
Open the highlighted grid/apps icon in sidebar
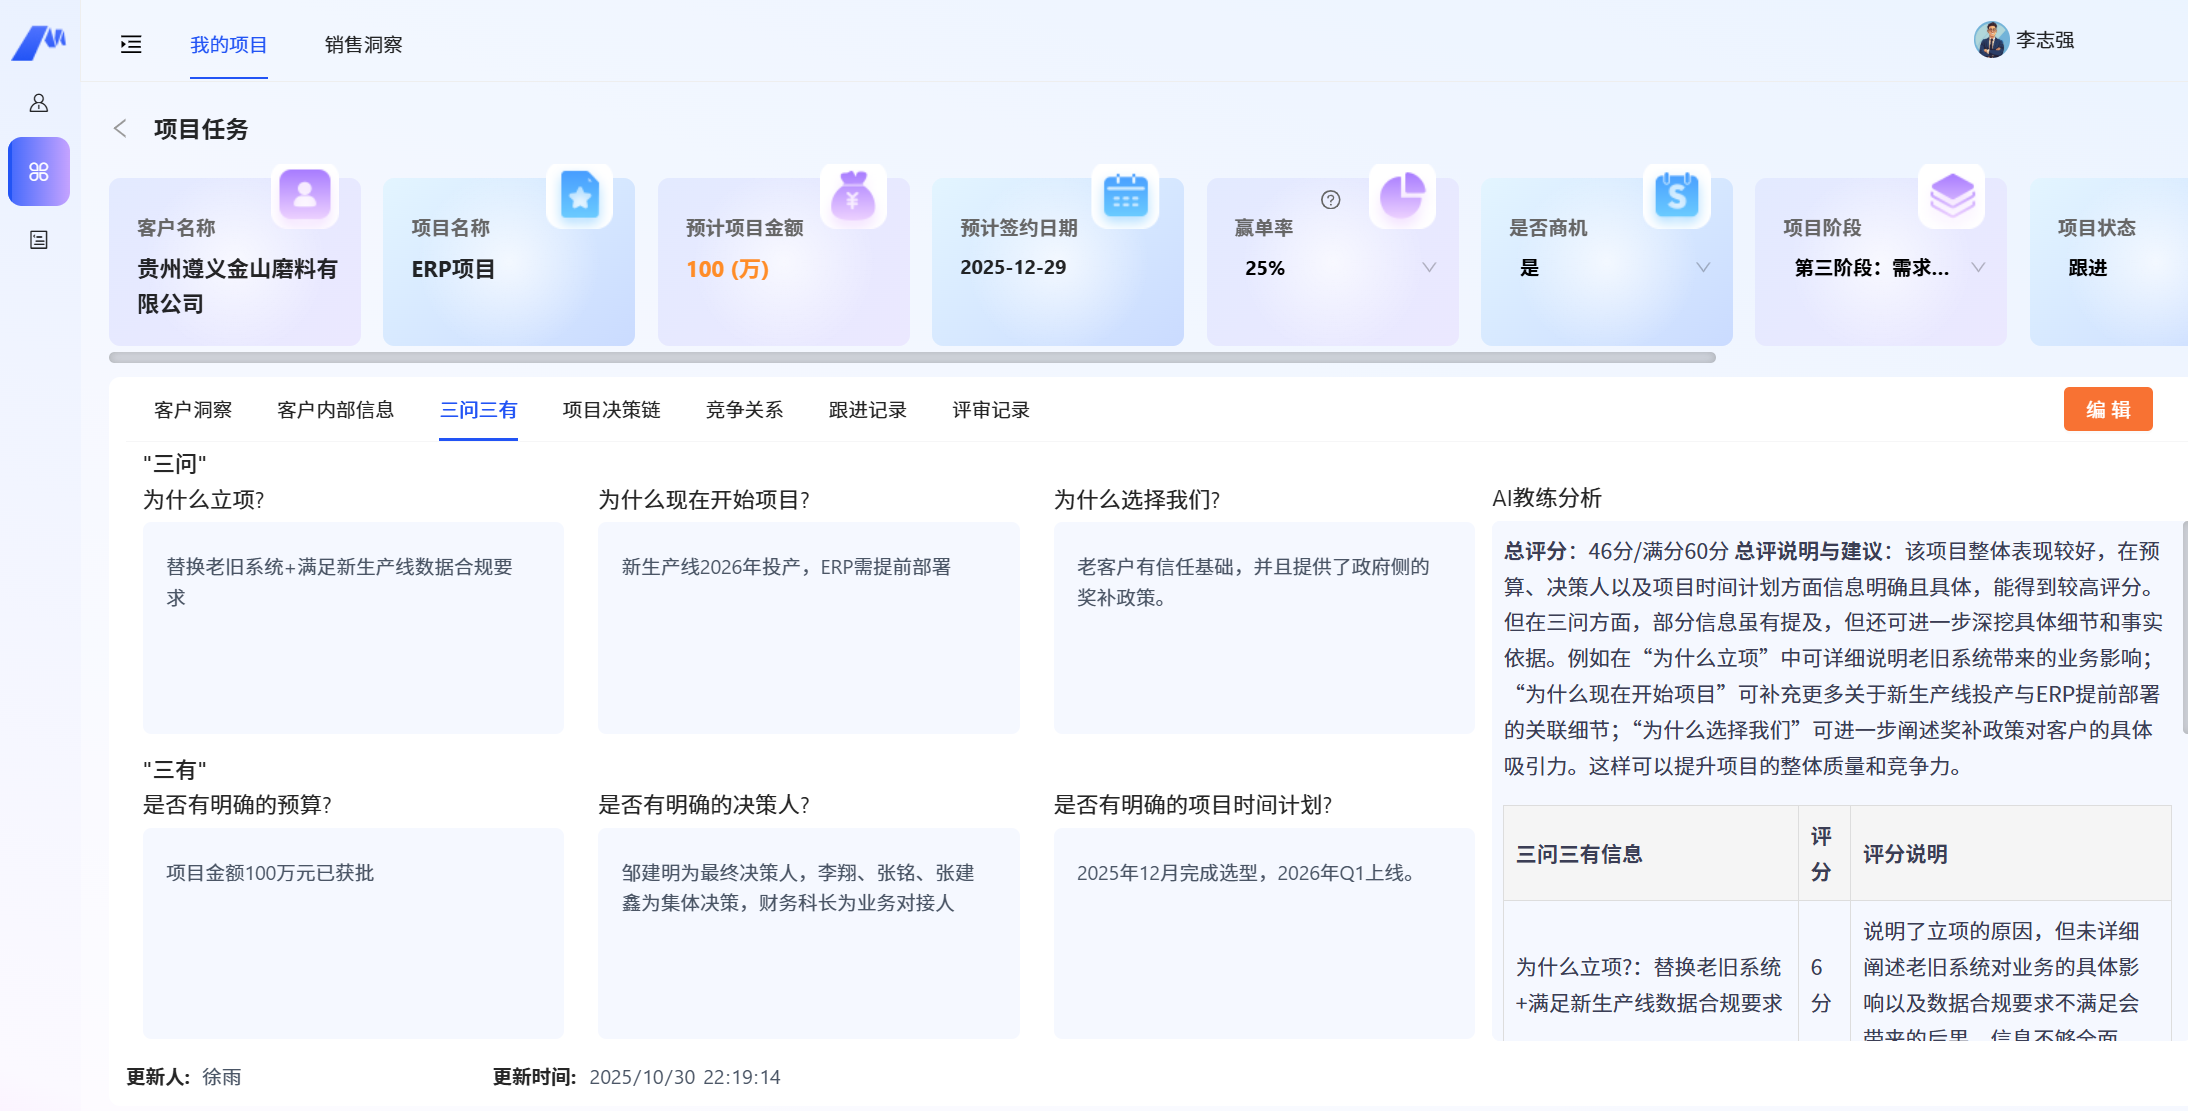[39, 171]
